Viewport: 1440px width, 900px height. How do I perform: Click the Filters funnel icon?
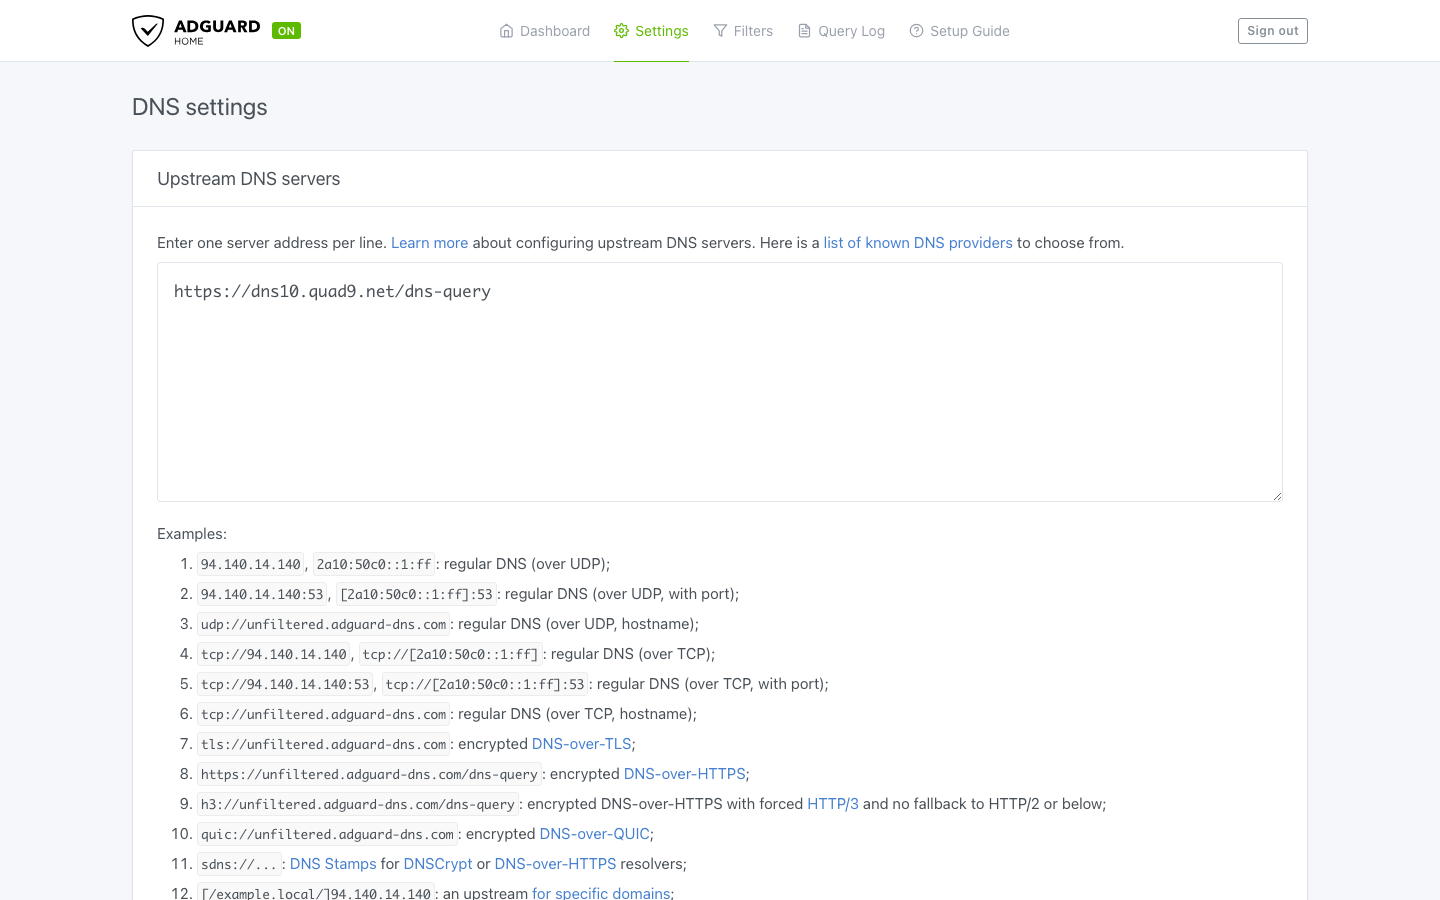click(720, 31)
